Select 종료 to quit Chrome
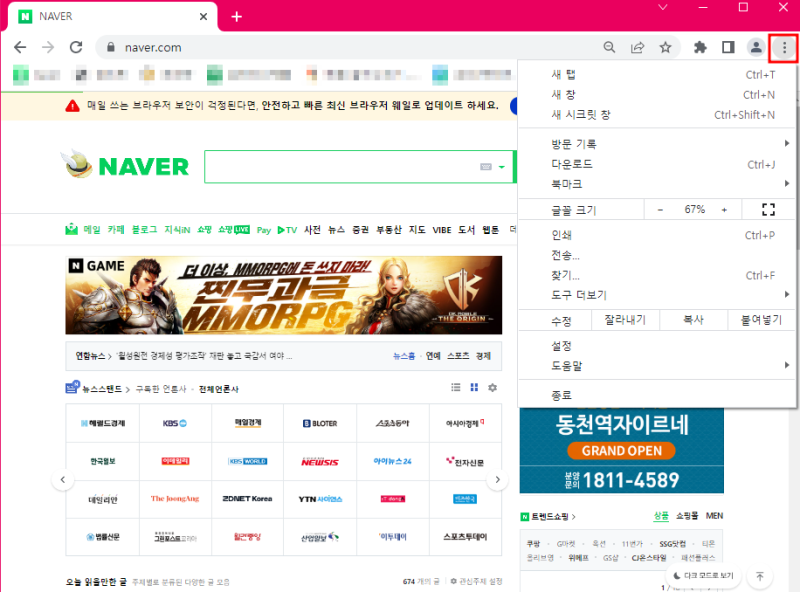 point(657,395)
